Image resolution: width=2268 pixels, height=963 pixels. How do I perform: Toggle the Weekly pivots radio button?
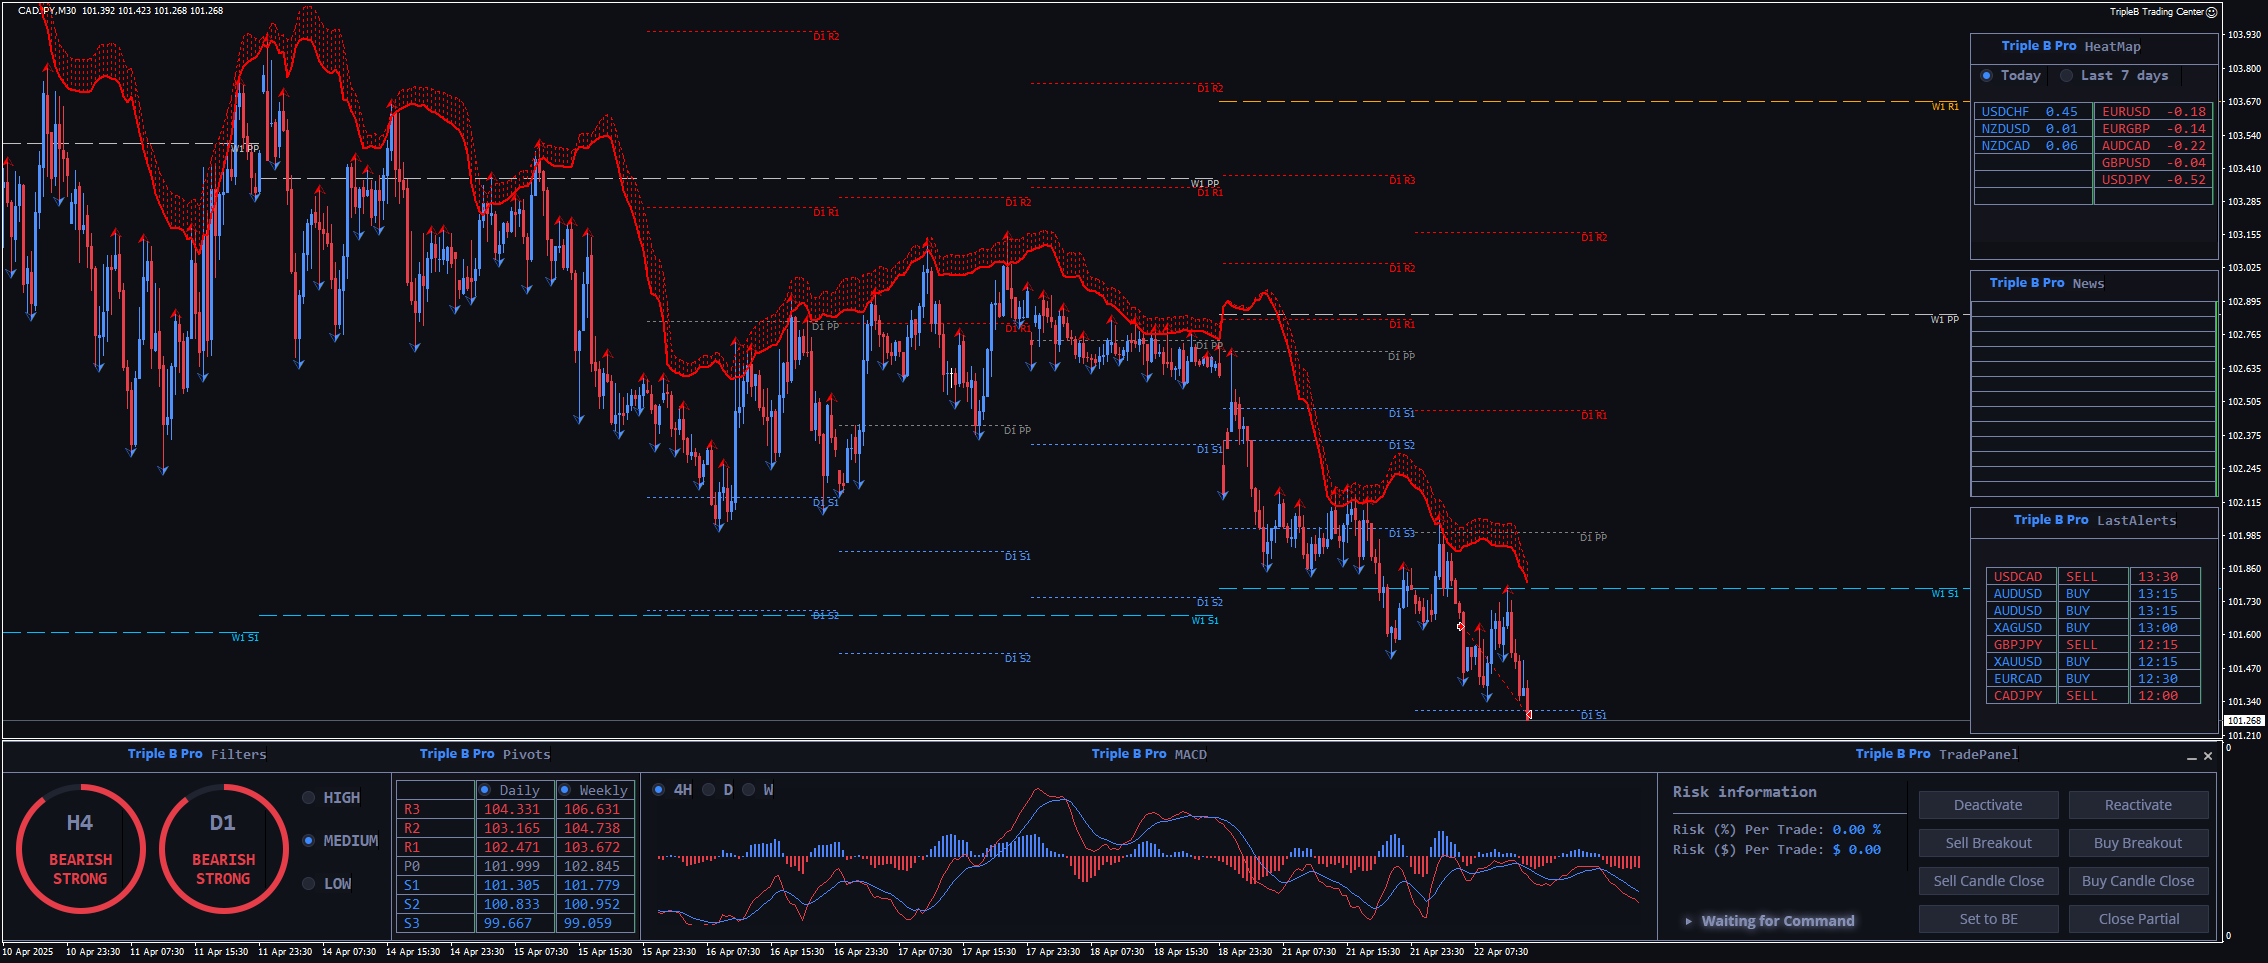click(x=565, y=790)
